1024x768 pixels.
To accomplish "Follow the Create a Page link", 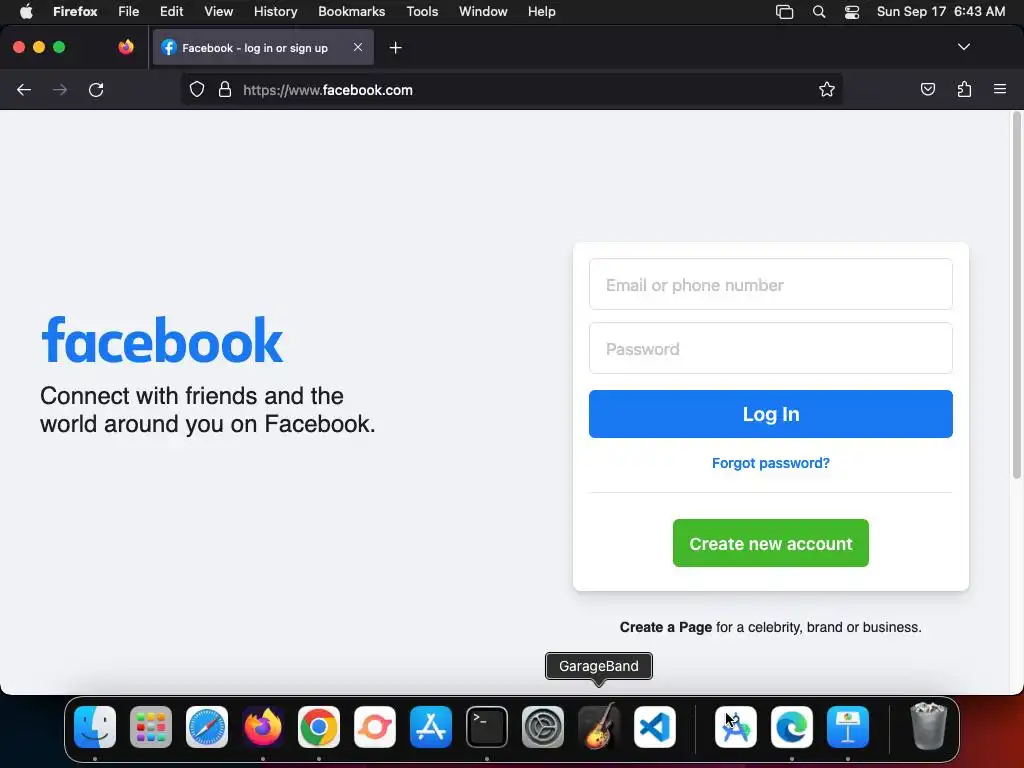I will point(665,627).
